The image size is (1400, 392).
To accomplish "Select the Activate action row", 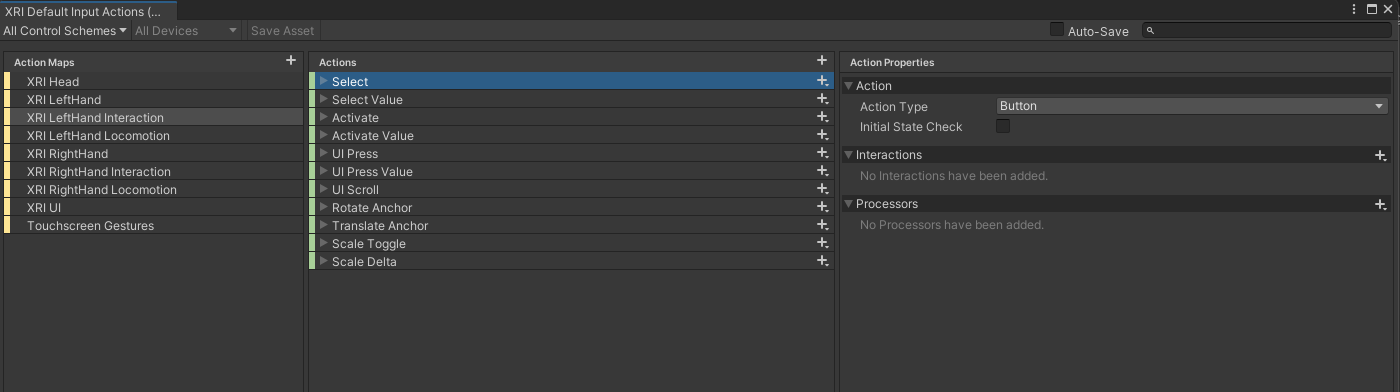I will tap(571, 117).
